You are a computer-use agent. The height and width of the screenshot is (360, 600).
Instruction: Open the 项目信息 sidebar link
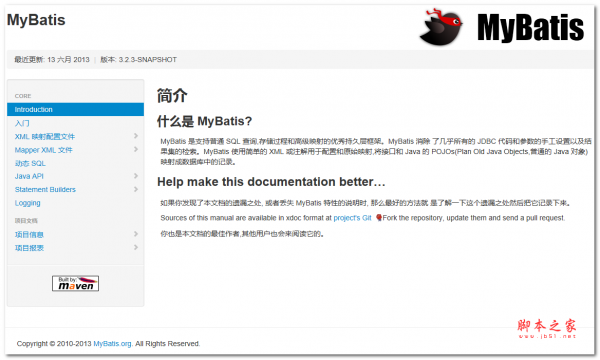(x=29, y=235)
